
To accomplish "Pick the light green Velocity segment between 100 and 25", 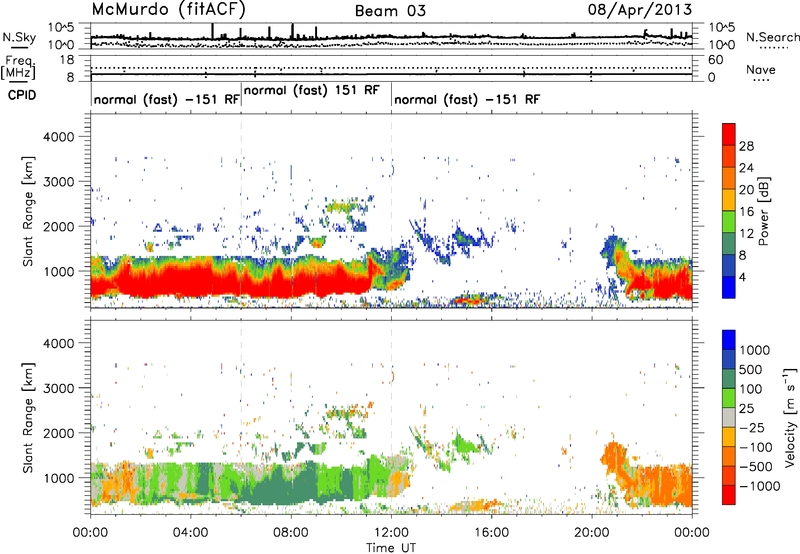I will click(x=729, y=398).
